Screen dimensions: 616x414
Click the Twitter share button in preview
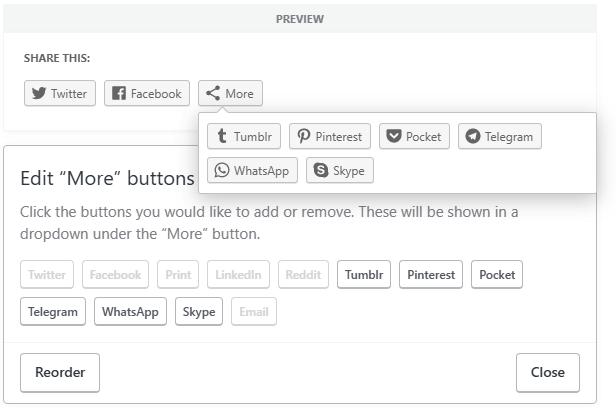60,94
